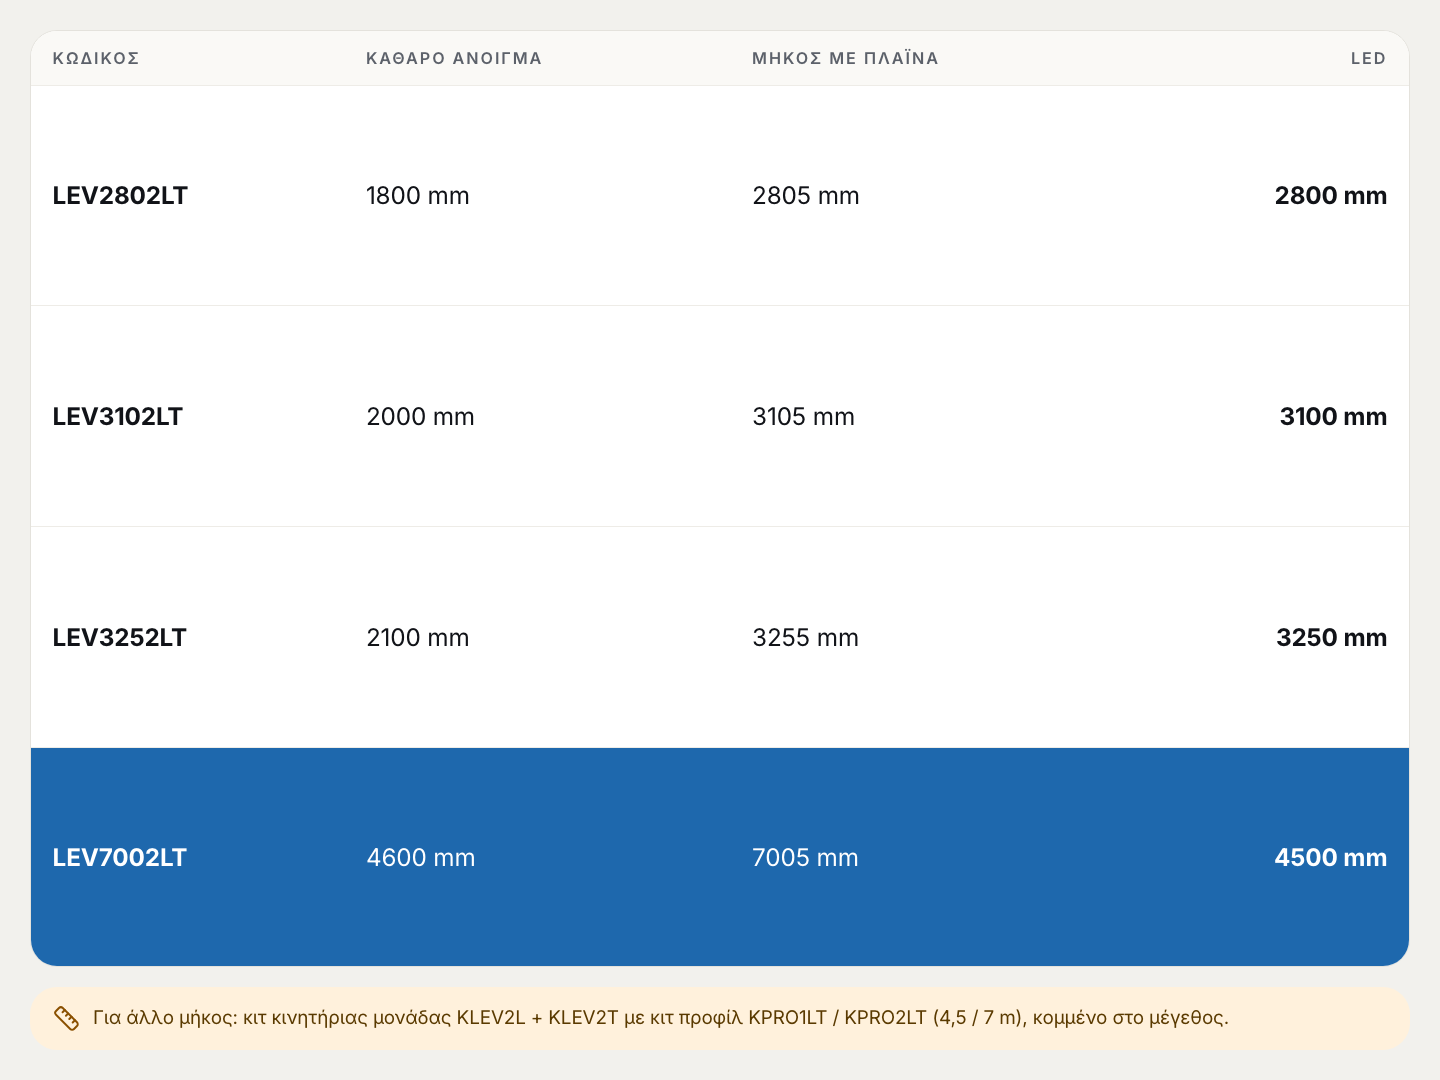The height and width of the screenshot is (1080, 1440).
Task: Click the ruler icon in the note banner
Action: coord(66,1018)
